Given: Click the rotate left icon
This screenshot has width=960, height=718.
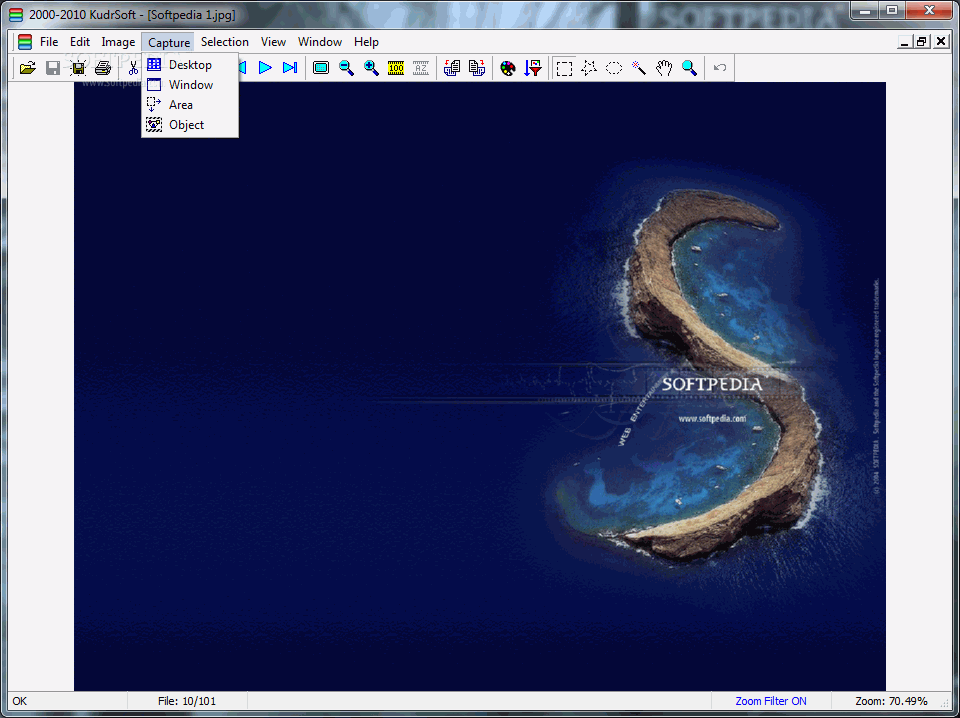Looking at the screenshot, I should pyautogui.click(x=452, y=68).
